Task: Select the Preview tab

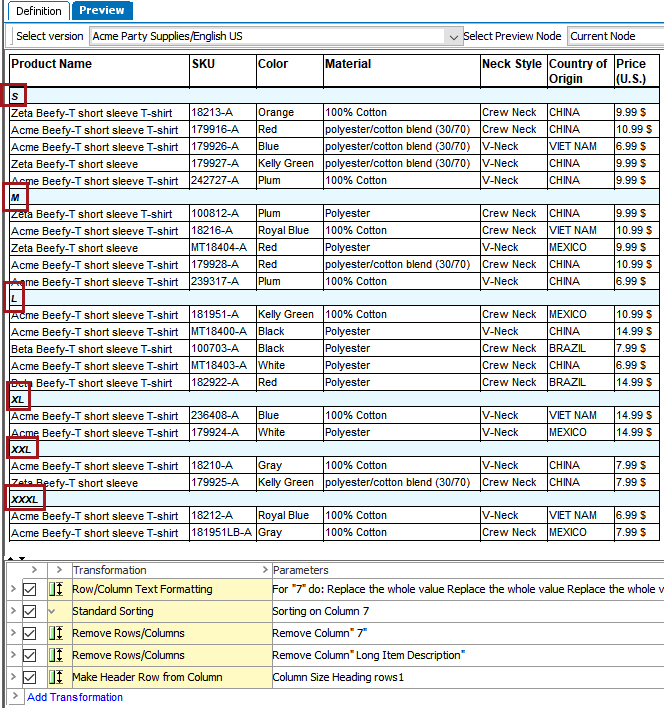Action: click(102, 11)
